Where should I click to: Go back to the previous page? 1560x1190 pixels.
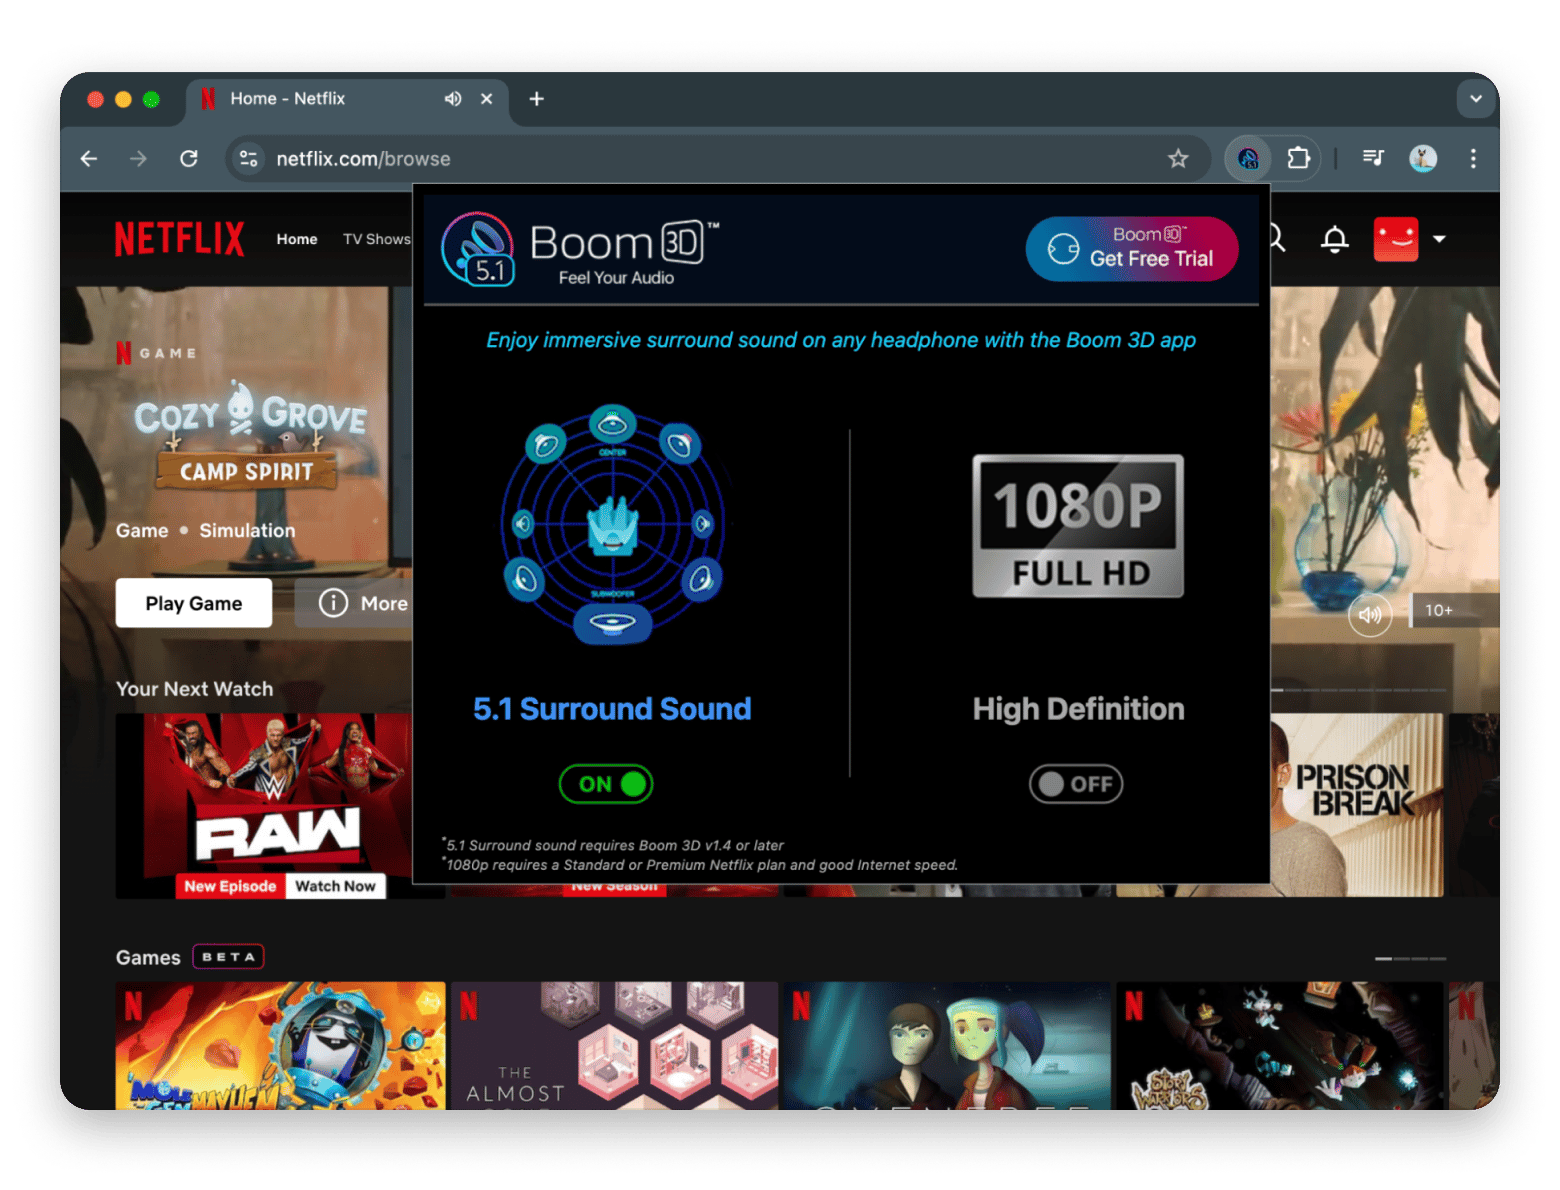click(89, 158)
